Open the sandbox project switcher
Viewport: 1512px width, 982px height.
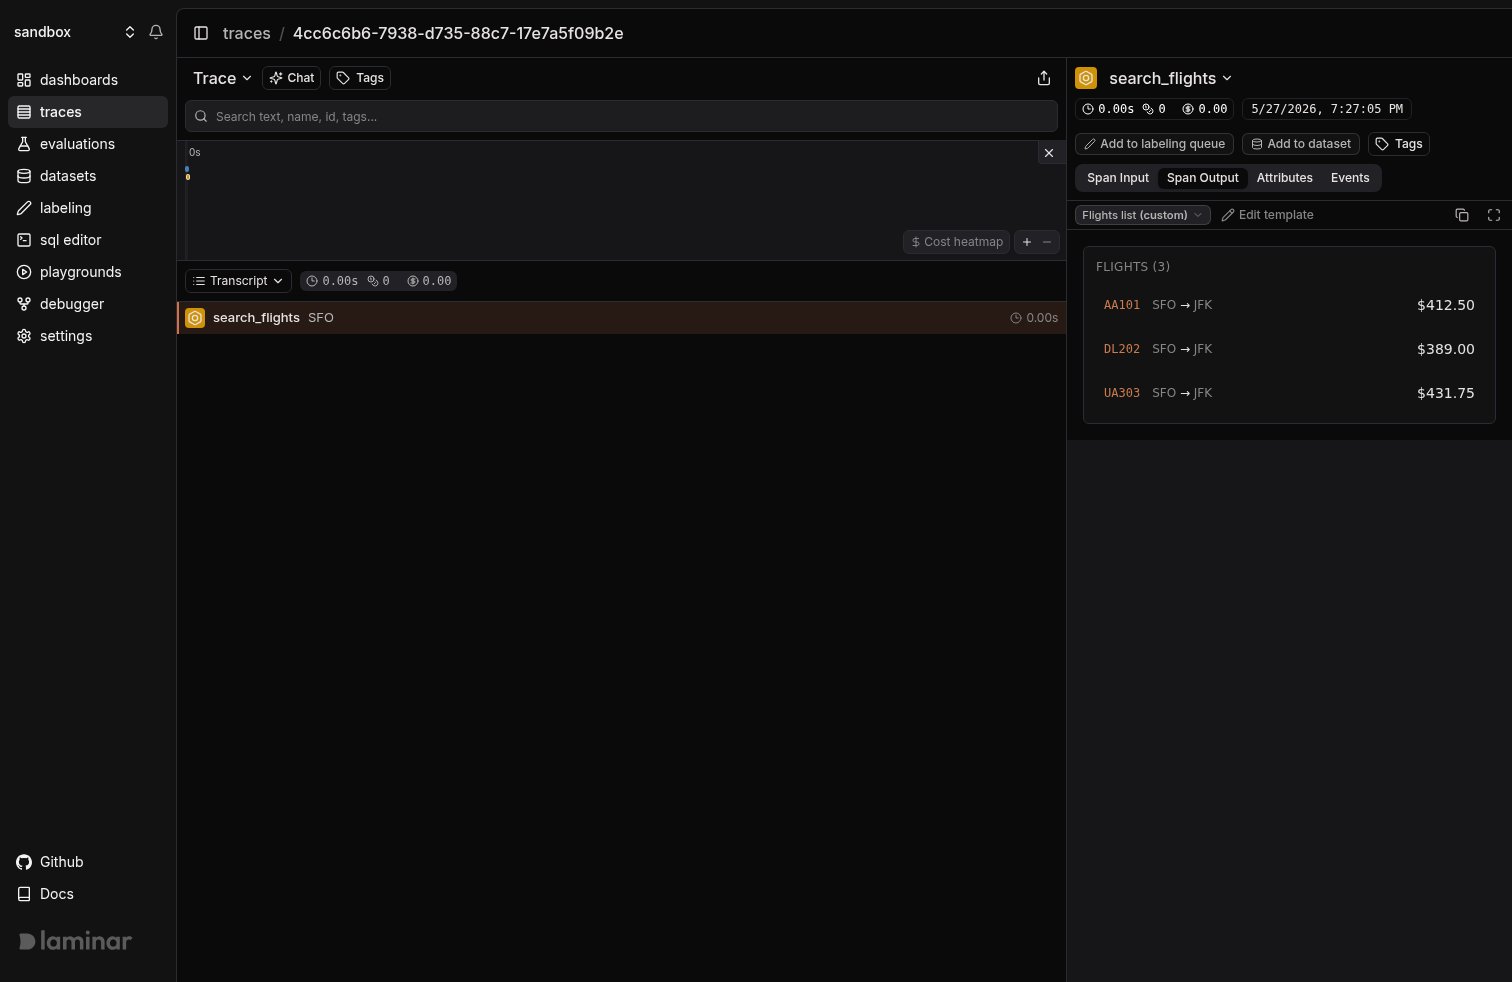(74, 32)
